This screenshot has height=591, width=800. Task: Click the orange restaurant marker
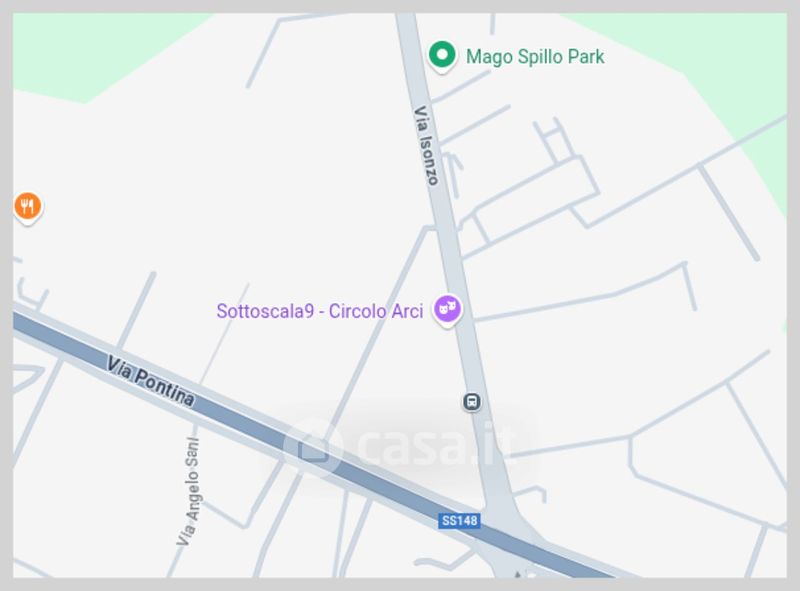[x=28, y=207]
